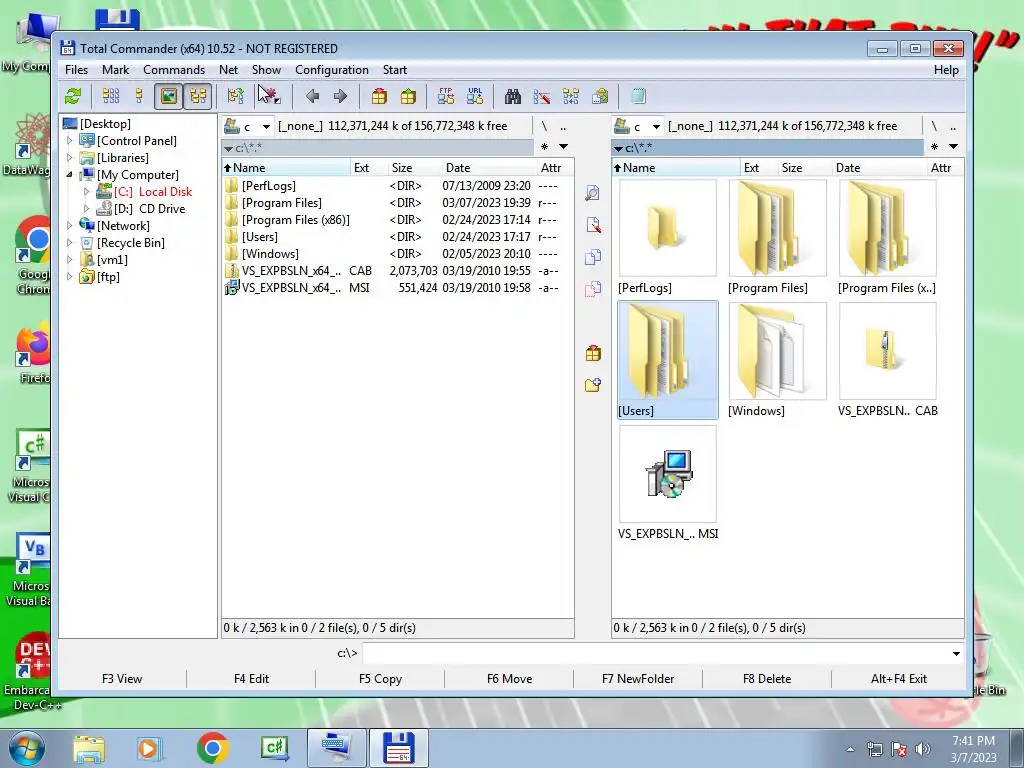Select Users folder thumbnail in right panel
The height and width of the screenshot is (768, 1024).
click(x=667, y=360)
